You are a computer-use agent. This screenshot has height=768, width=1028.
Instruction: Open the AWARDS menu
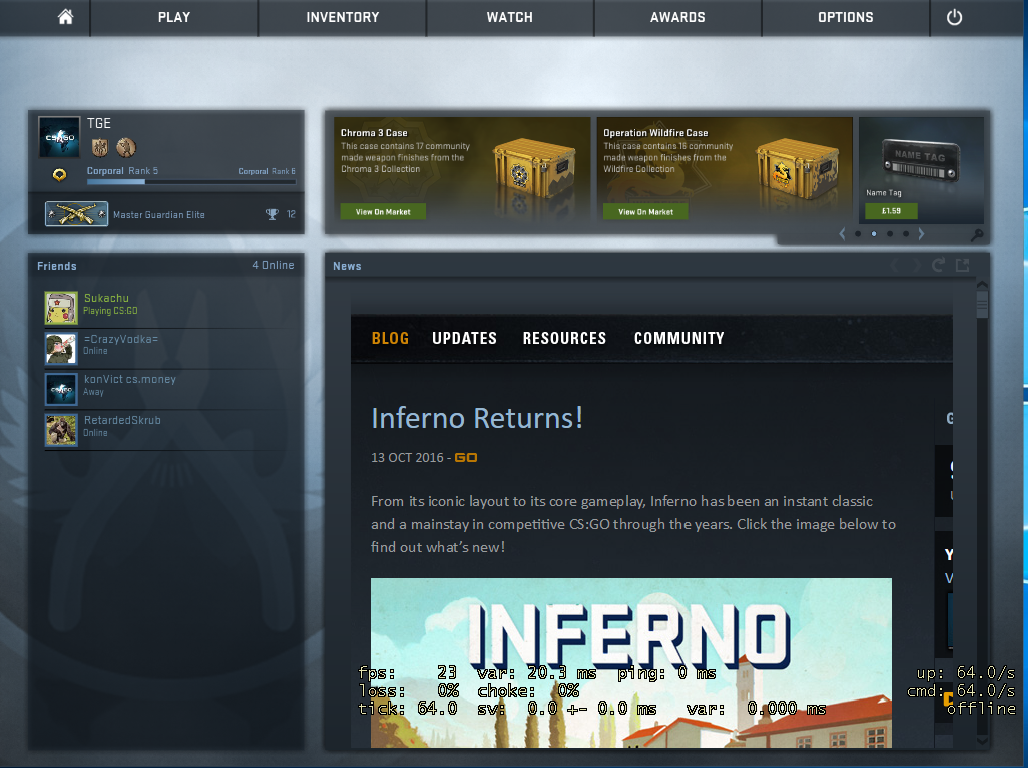(677, 18)
